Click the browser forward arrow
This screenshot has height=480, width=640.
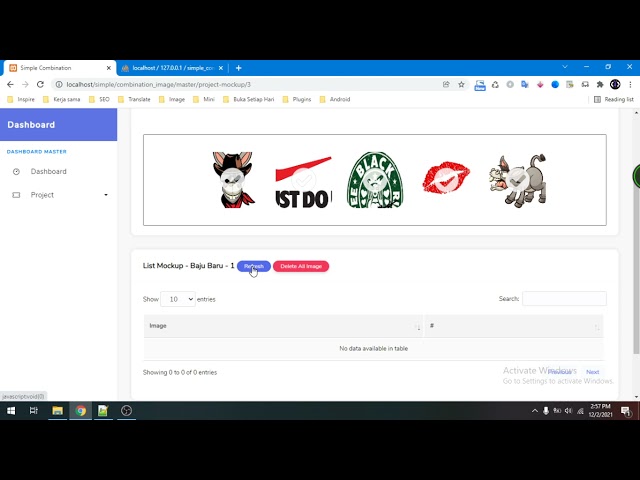25,84
